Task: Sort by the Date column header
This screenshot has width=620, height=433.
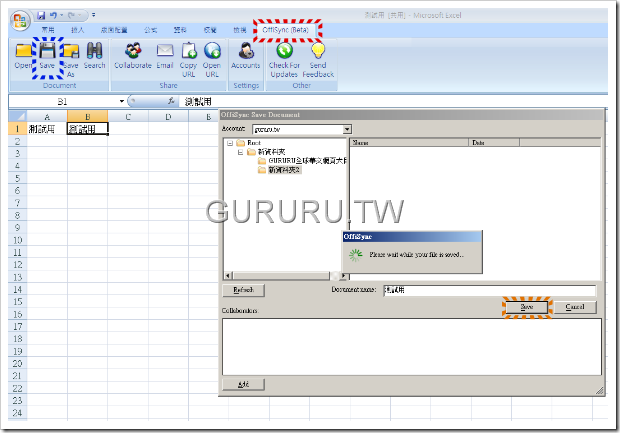Action: pos(494,142)
